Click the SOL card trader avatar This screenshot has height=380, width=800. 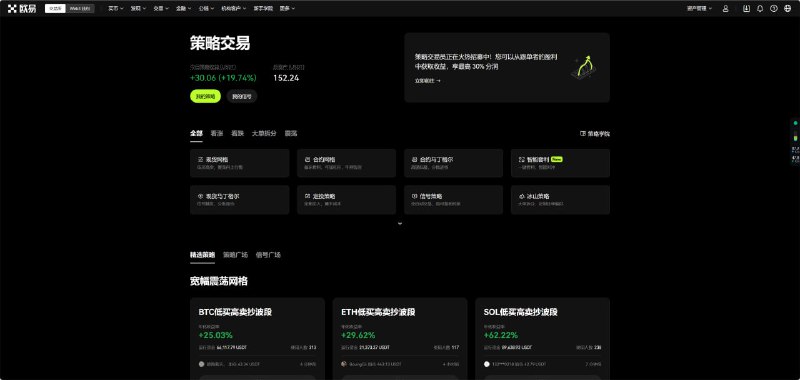point(487,364)
